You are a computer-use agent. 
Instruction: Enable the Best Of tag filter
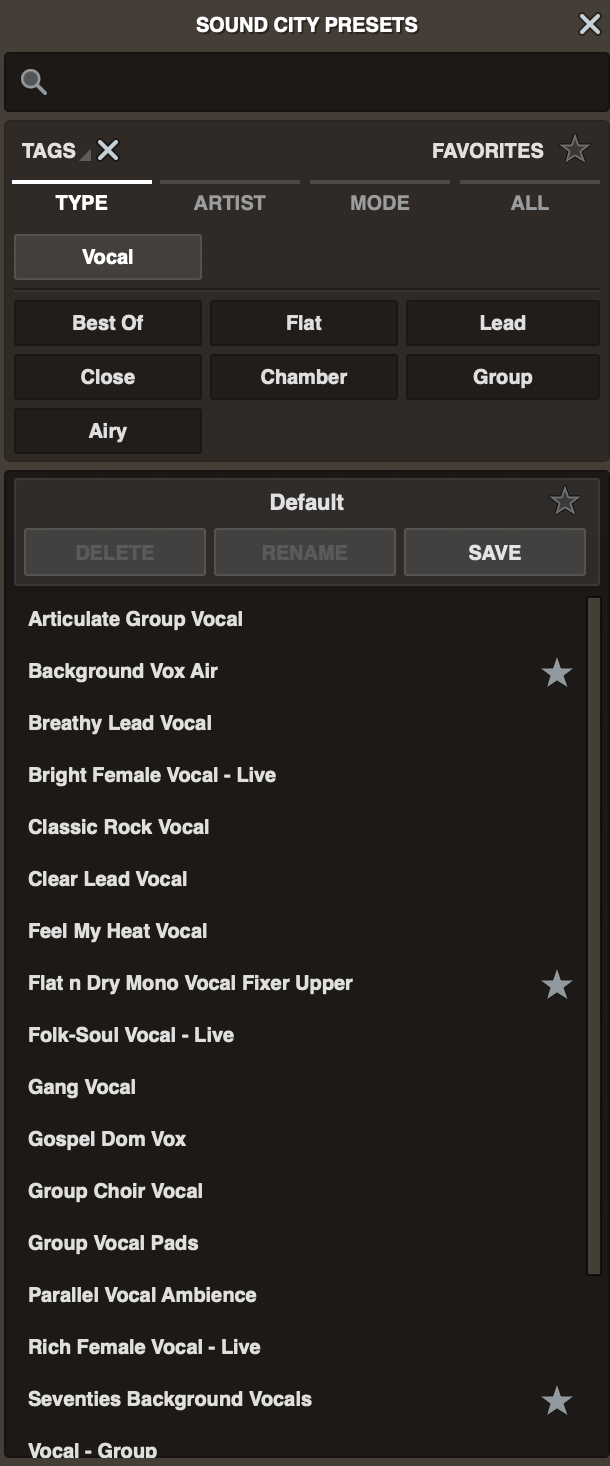[x=108, y=323]
